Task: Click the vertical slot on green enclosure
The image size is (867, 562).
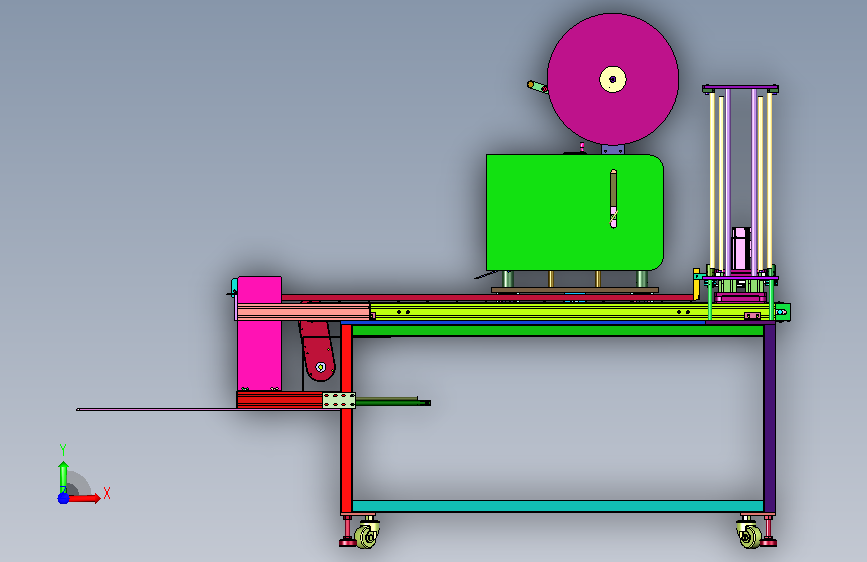Action: [613, 199]
